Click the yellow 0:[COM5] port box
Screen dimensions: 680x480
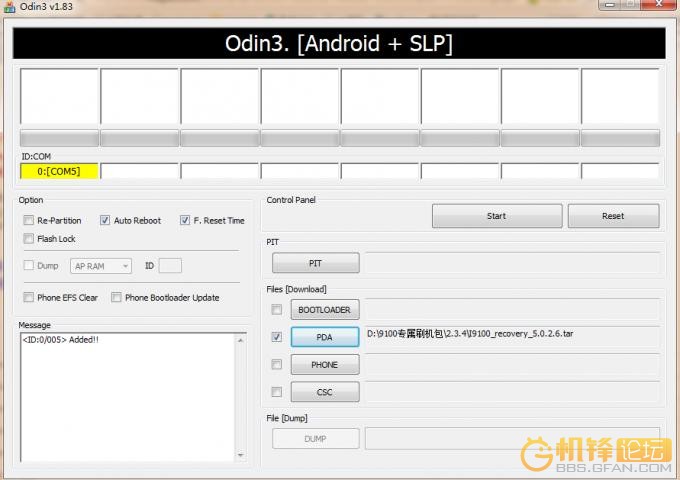59,171
